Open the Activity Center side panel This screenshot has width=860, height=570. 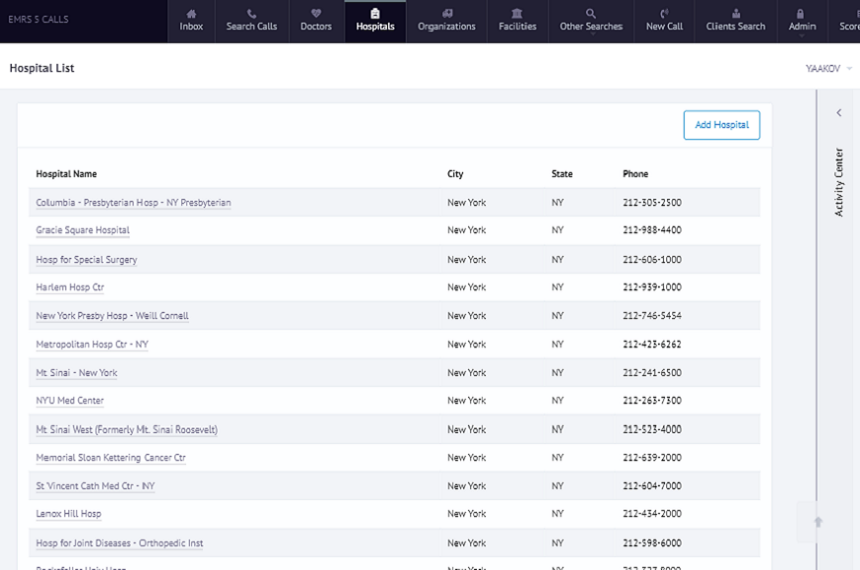click(x=838, y=182)
